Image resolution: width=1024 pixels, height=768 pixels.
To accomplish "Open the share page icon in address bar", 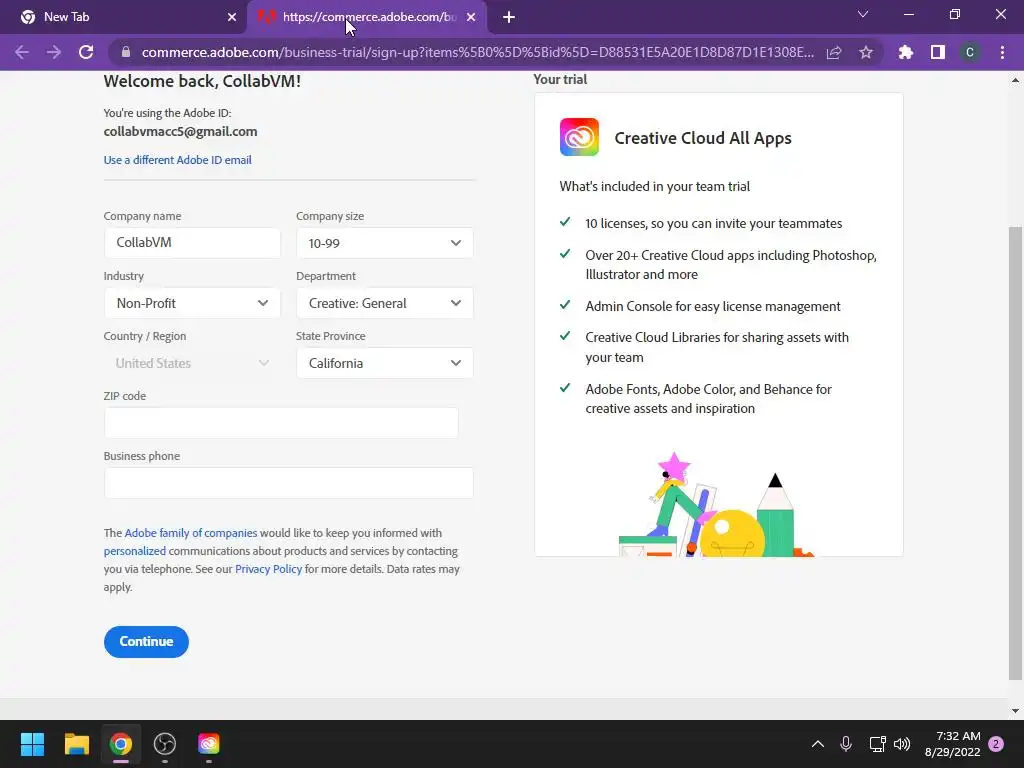I will click(x=834, y=52).
